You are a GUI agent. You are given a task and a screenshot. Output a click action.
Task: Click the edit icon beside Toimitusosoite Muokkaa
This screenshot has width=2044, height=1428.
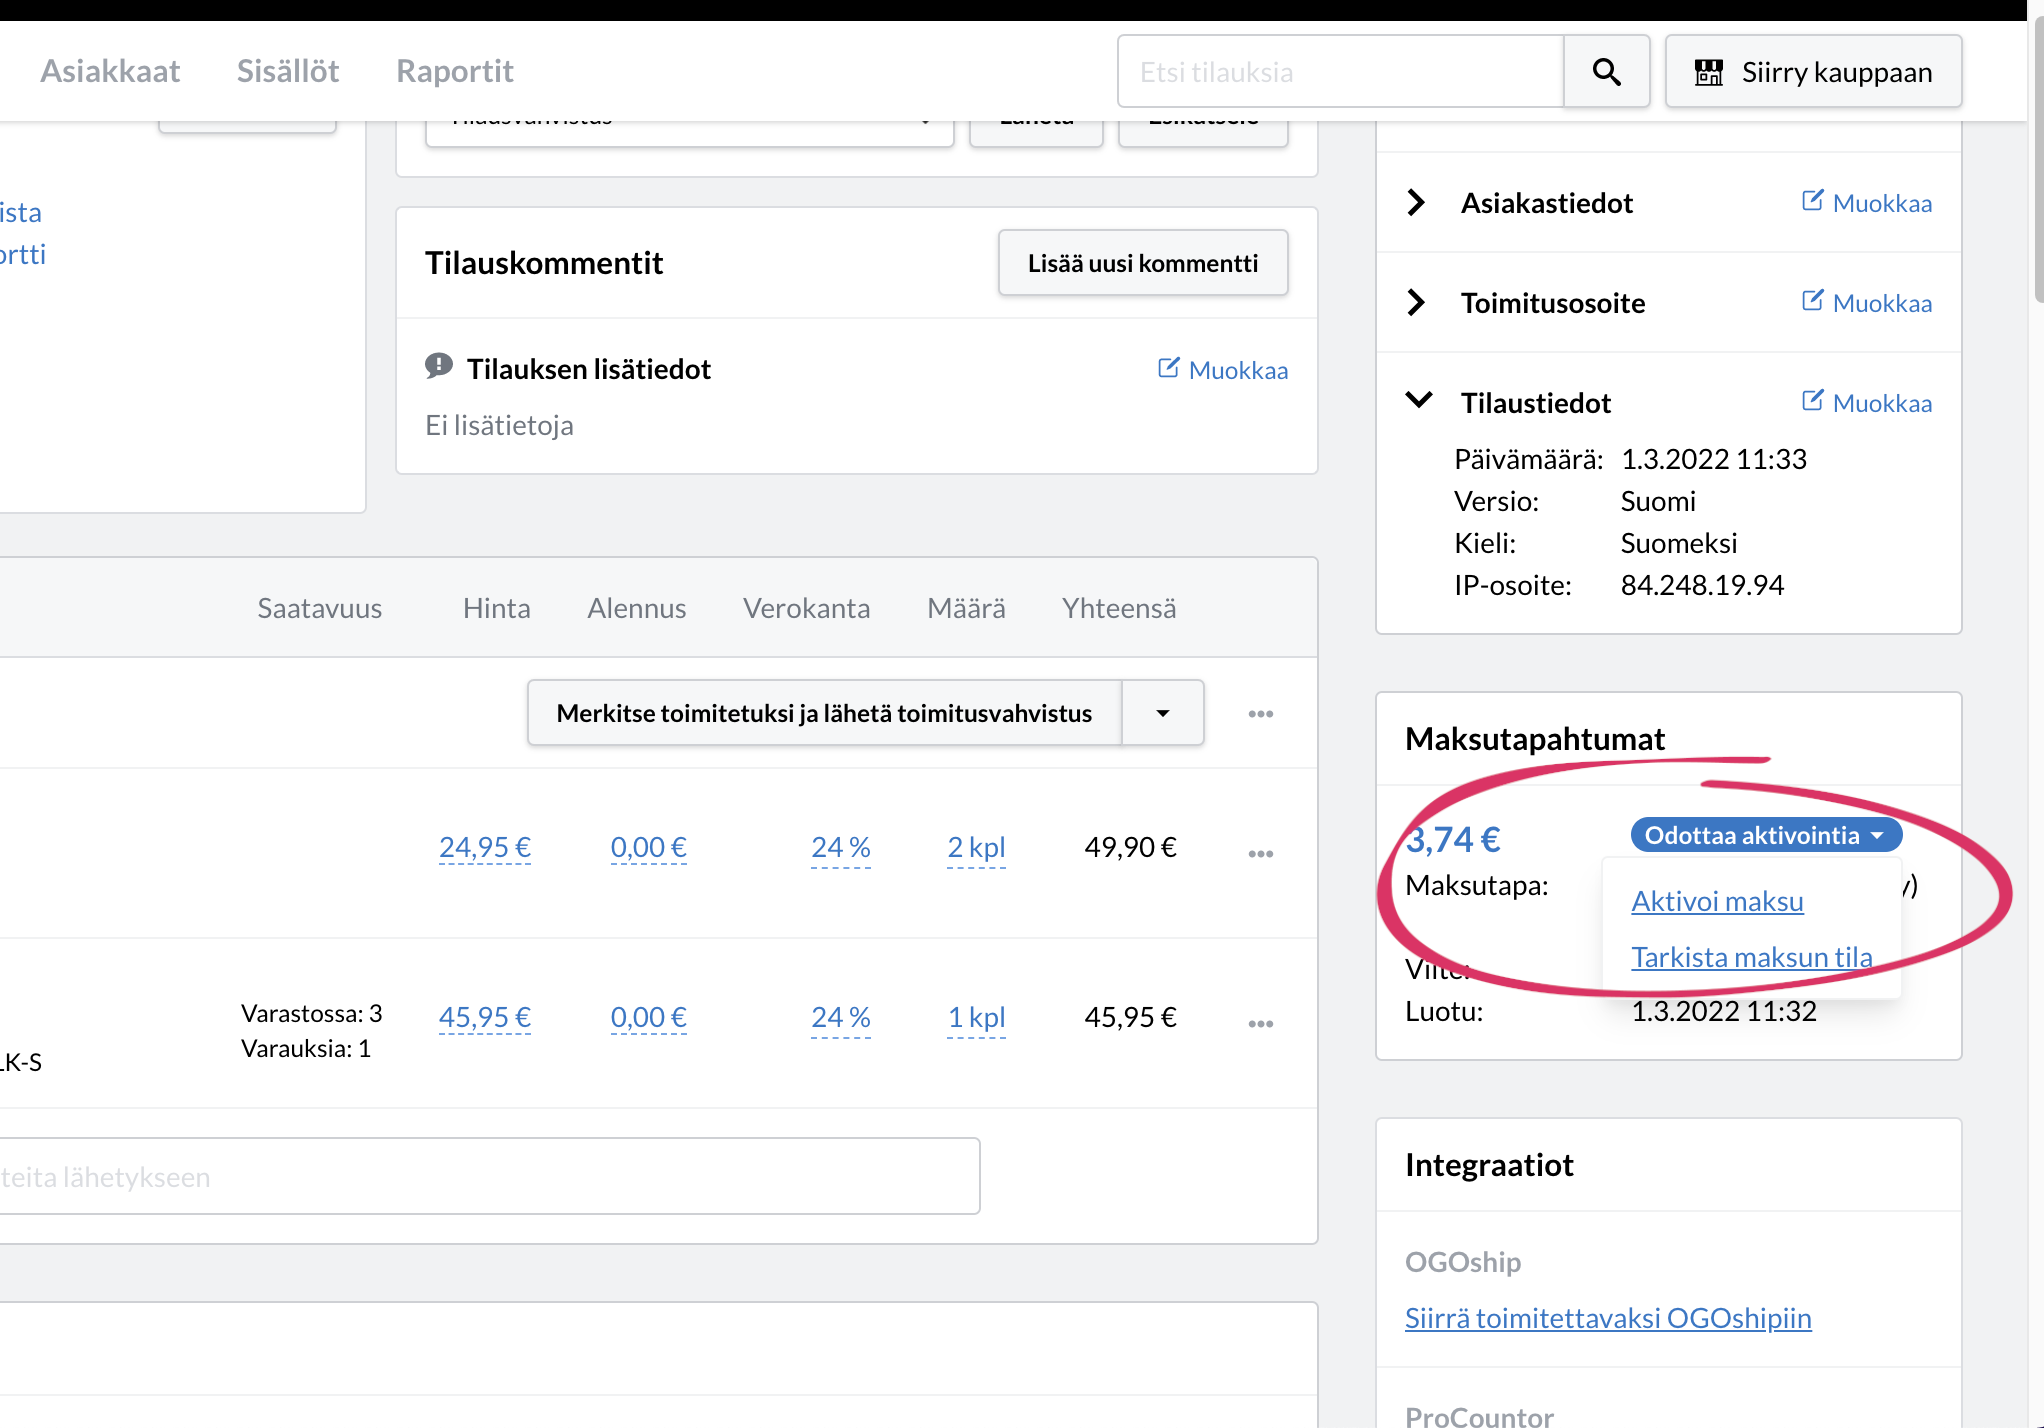[x=1812, y=300]
